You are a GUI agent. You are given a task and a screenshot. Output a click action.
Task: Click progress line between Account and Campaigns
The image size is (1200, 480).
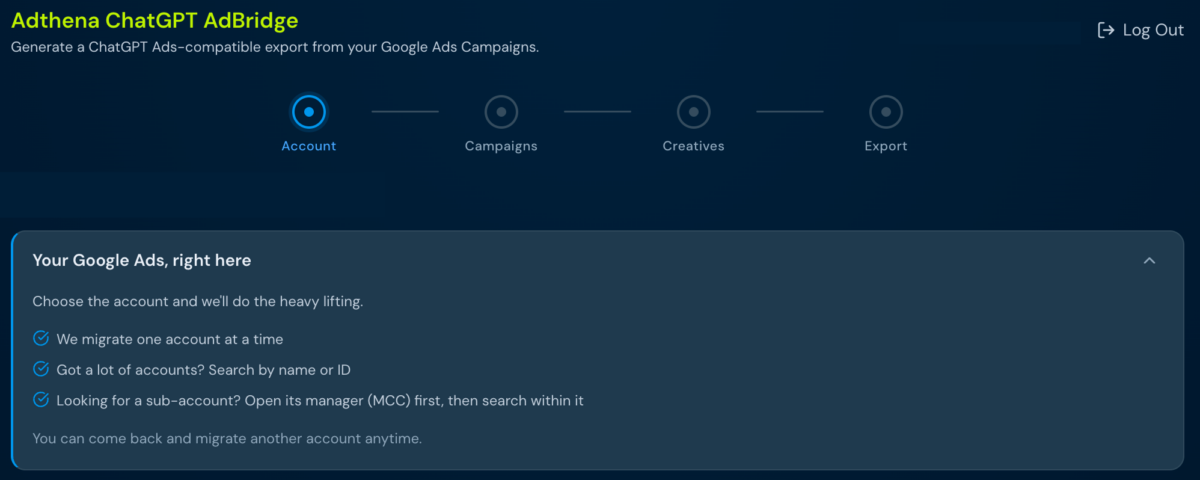click(405, 112)
